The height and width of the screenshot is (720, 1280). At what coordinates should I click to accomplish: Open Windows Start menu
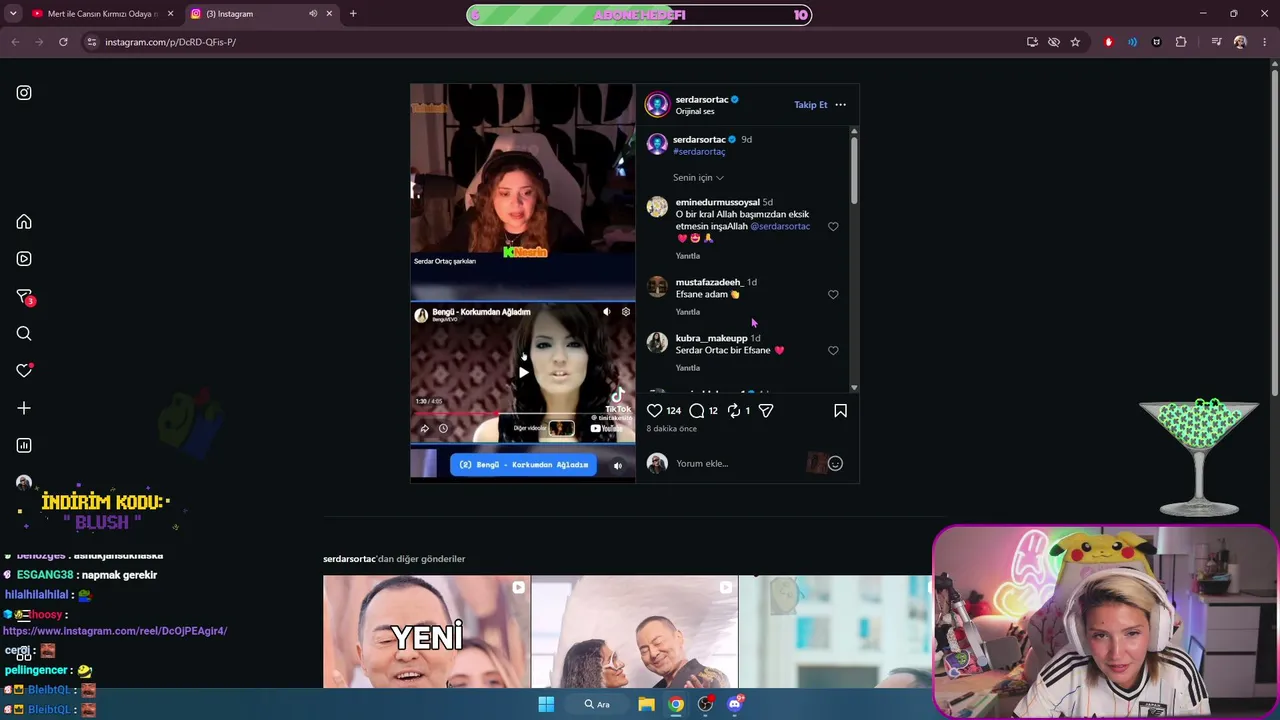(x=546, y=704)
